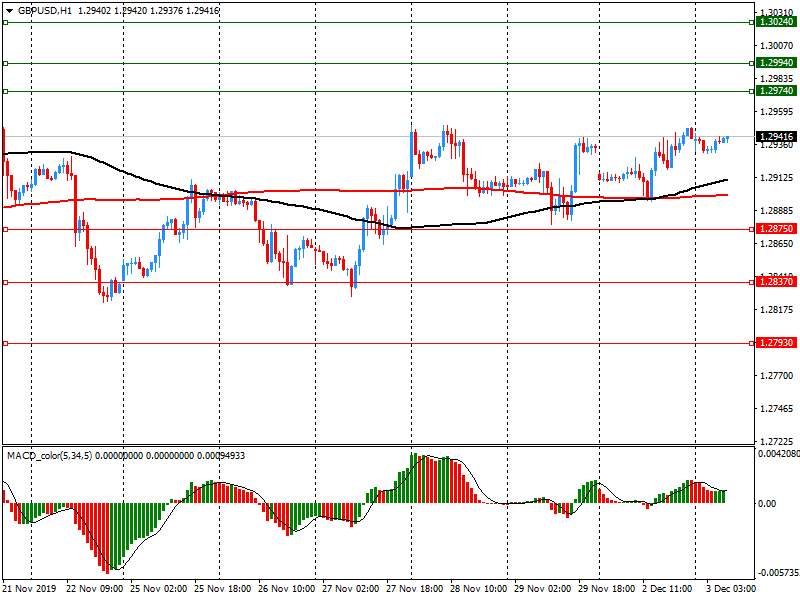Select the red 1.28750 price level label
The image size is (800, 600).
click(776, 230)
